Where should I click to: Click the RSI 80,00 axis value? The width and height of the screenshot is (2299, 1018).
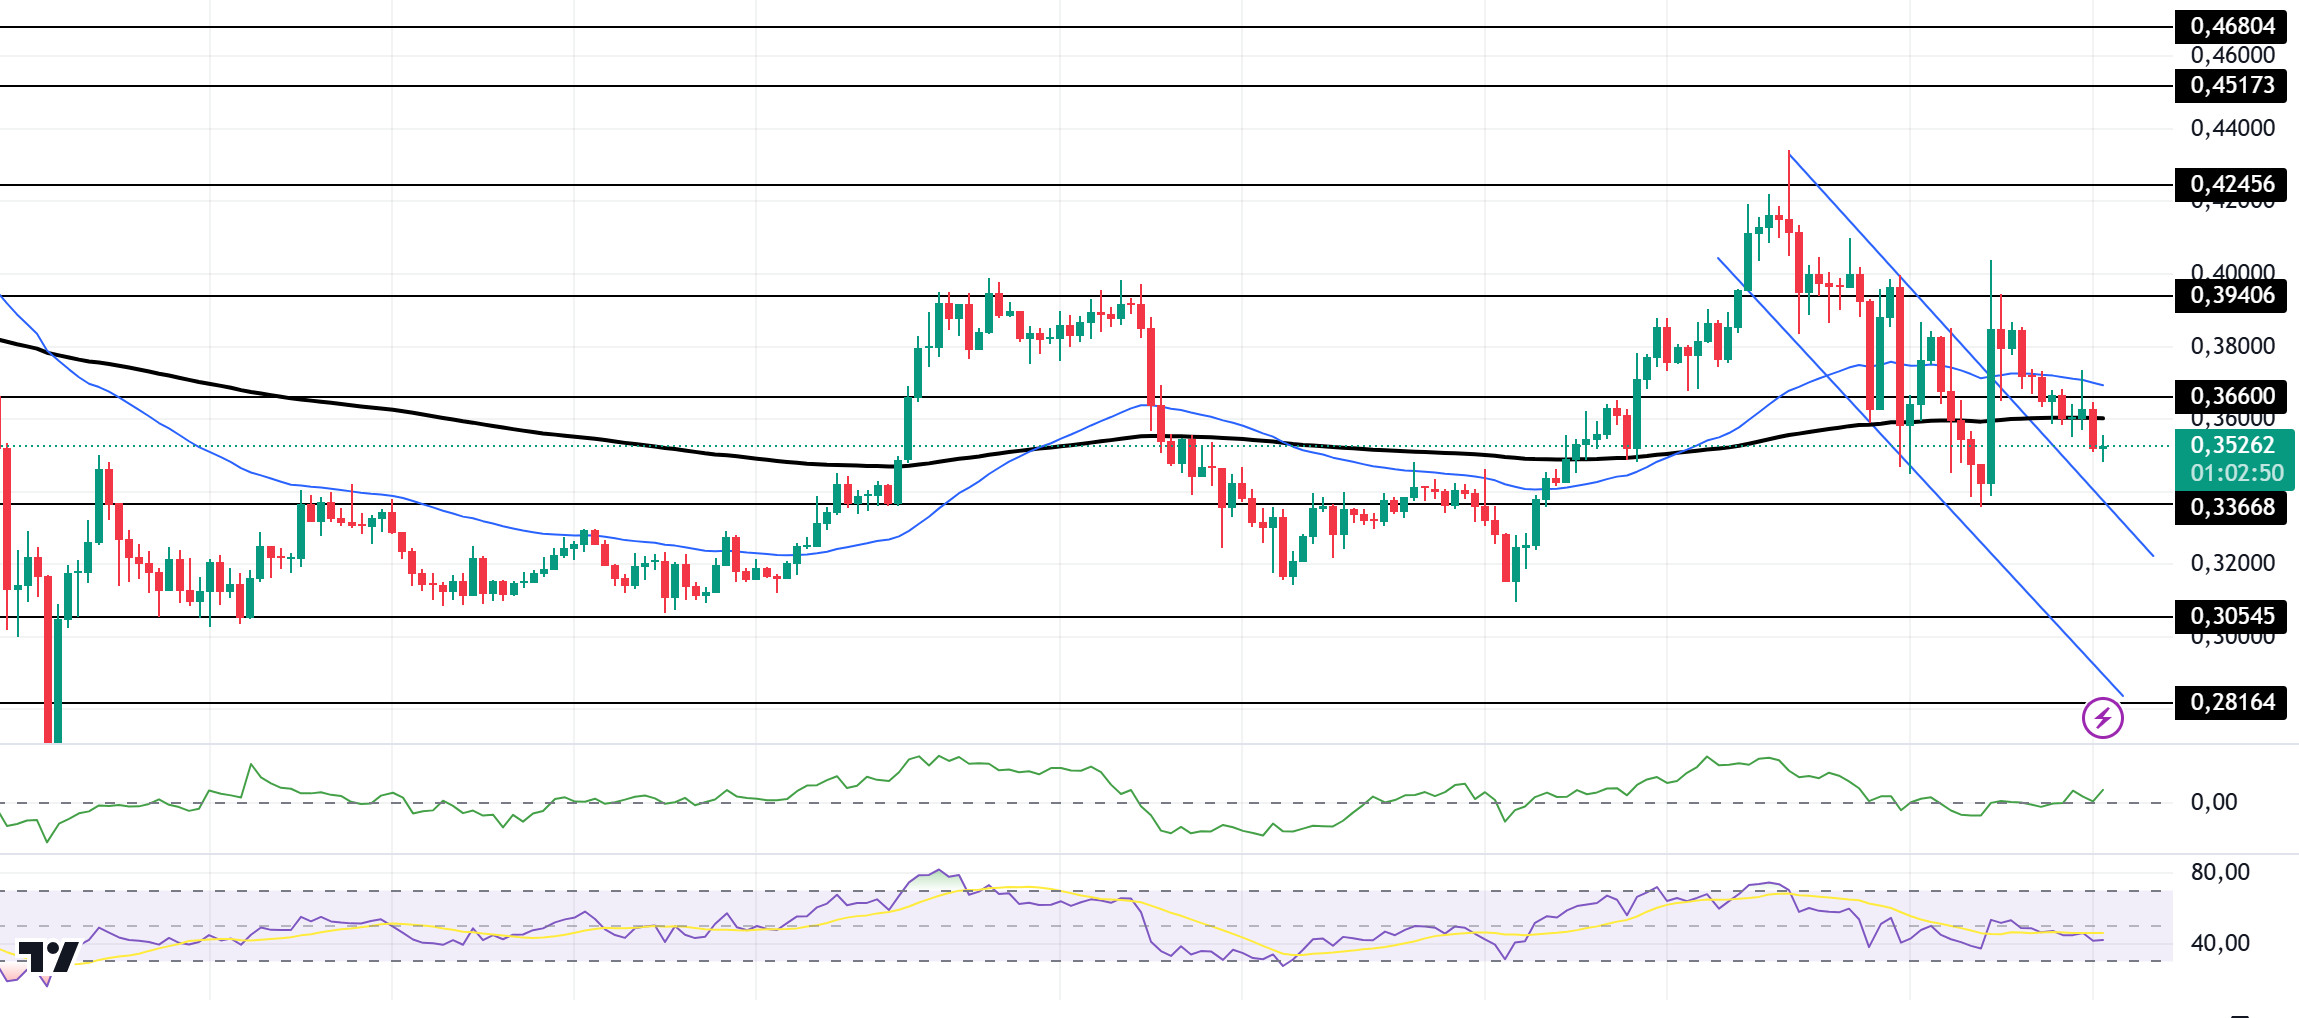coord(2220,872)
